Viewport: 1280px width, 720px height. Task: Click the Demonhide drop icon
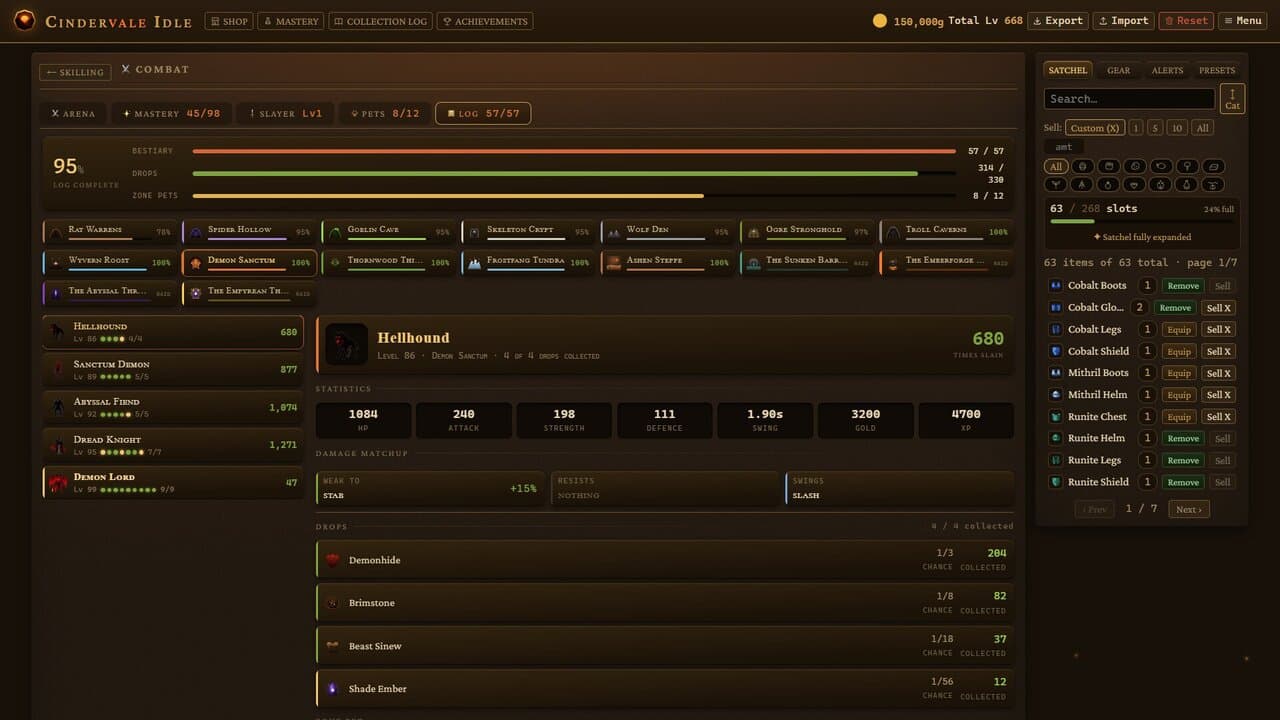[333, 560]
